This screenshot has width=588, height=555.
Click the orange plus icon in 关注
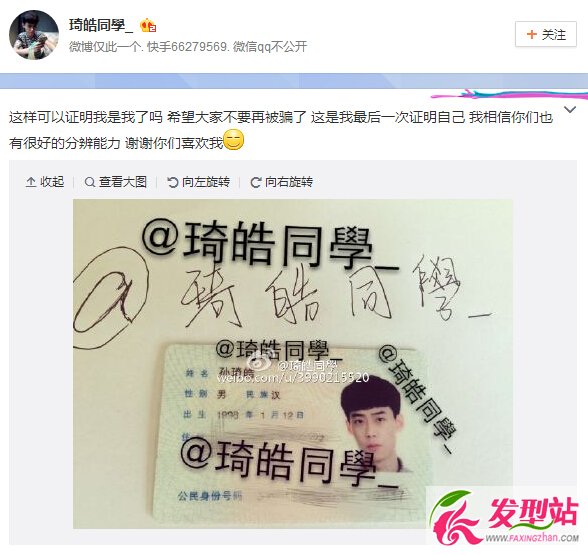pos(531,34)
